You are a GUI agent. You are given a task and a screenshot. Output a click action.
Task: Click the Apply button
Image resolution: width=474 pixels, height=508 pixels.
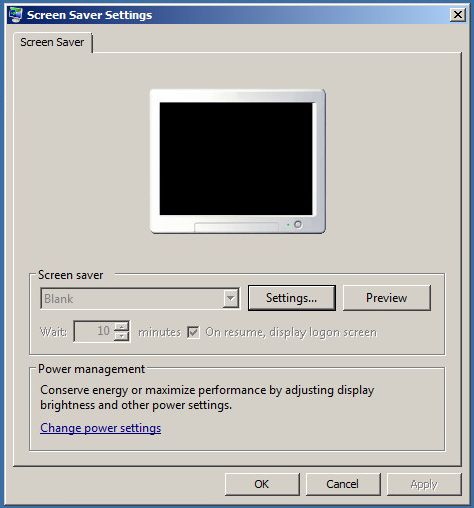tap(424, 484)
